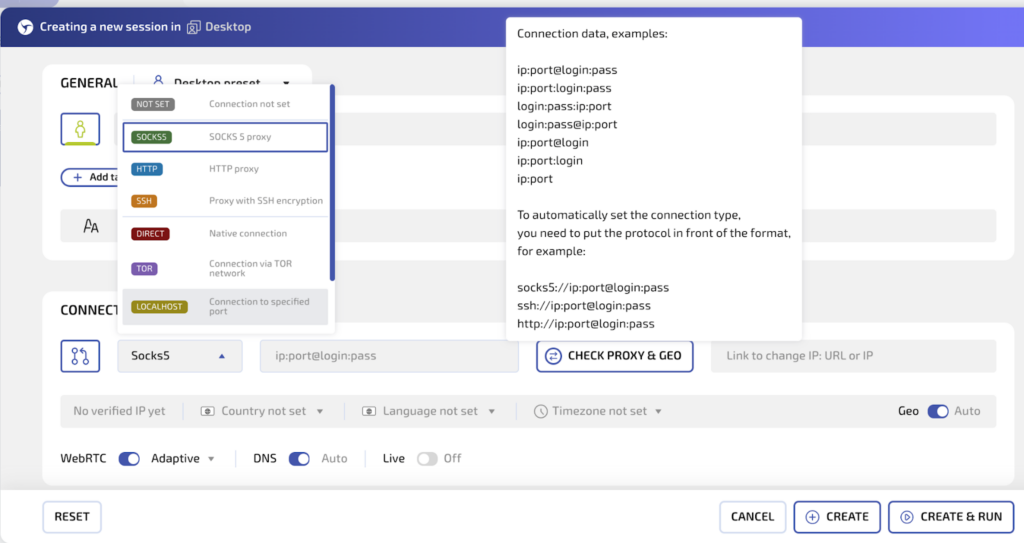Click the CHECK PROXY & GEO button
The height and width of the screenshot is (543, 1024).
click(614, 356)
